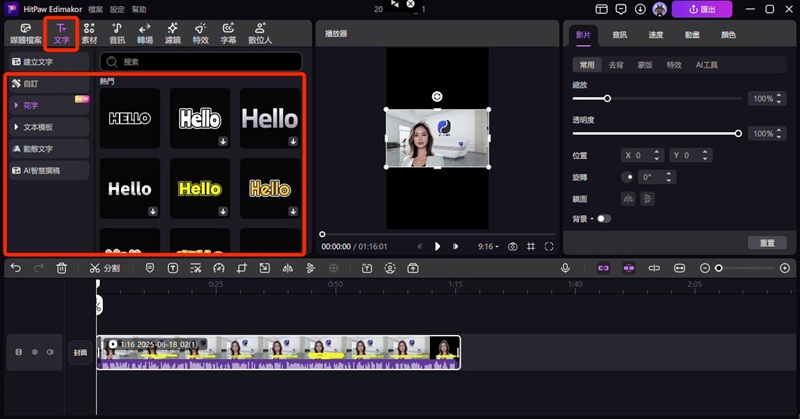
Task: Open the 檔案 menu
Action: [x=95, y=8]
